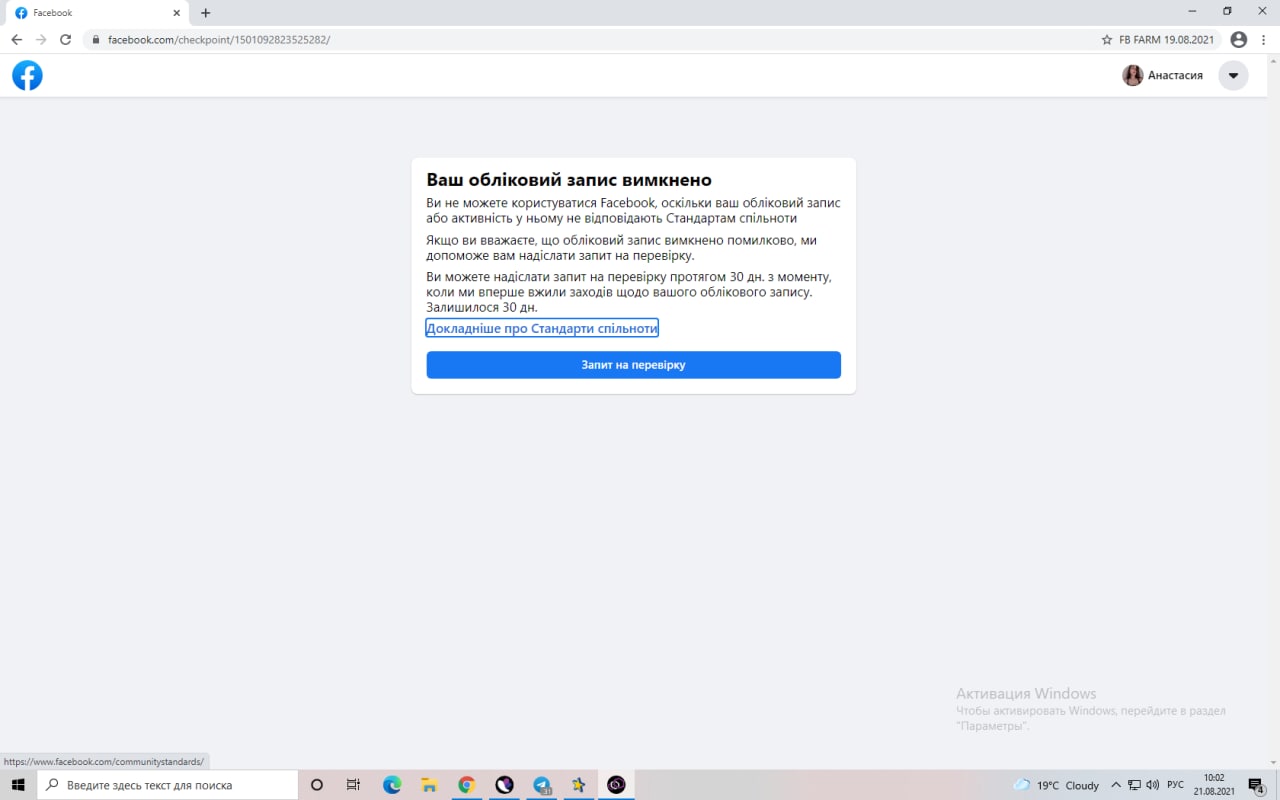Viewport: 1280px width, 800px height.
Task: Open the clock showing 10:02 21.08.2021
Action: point(1214,785)
